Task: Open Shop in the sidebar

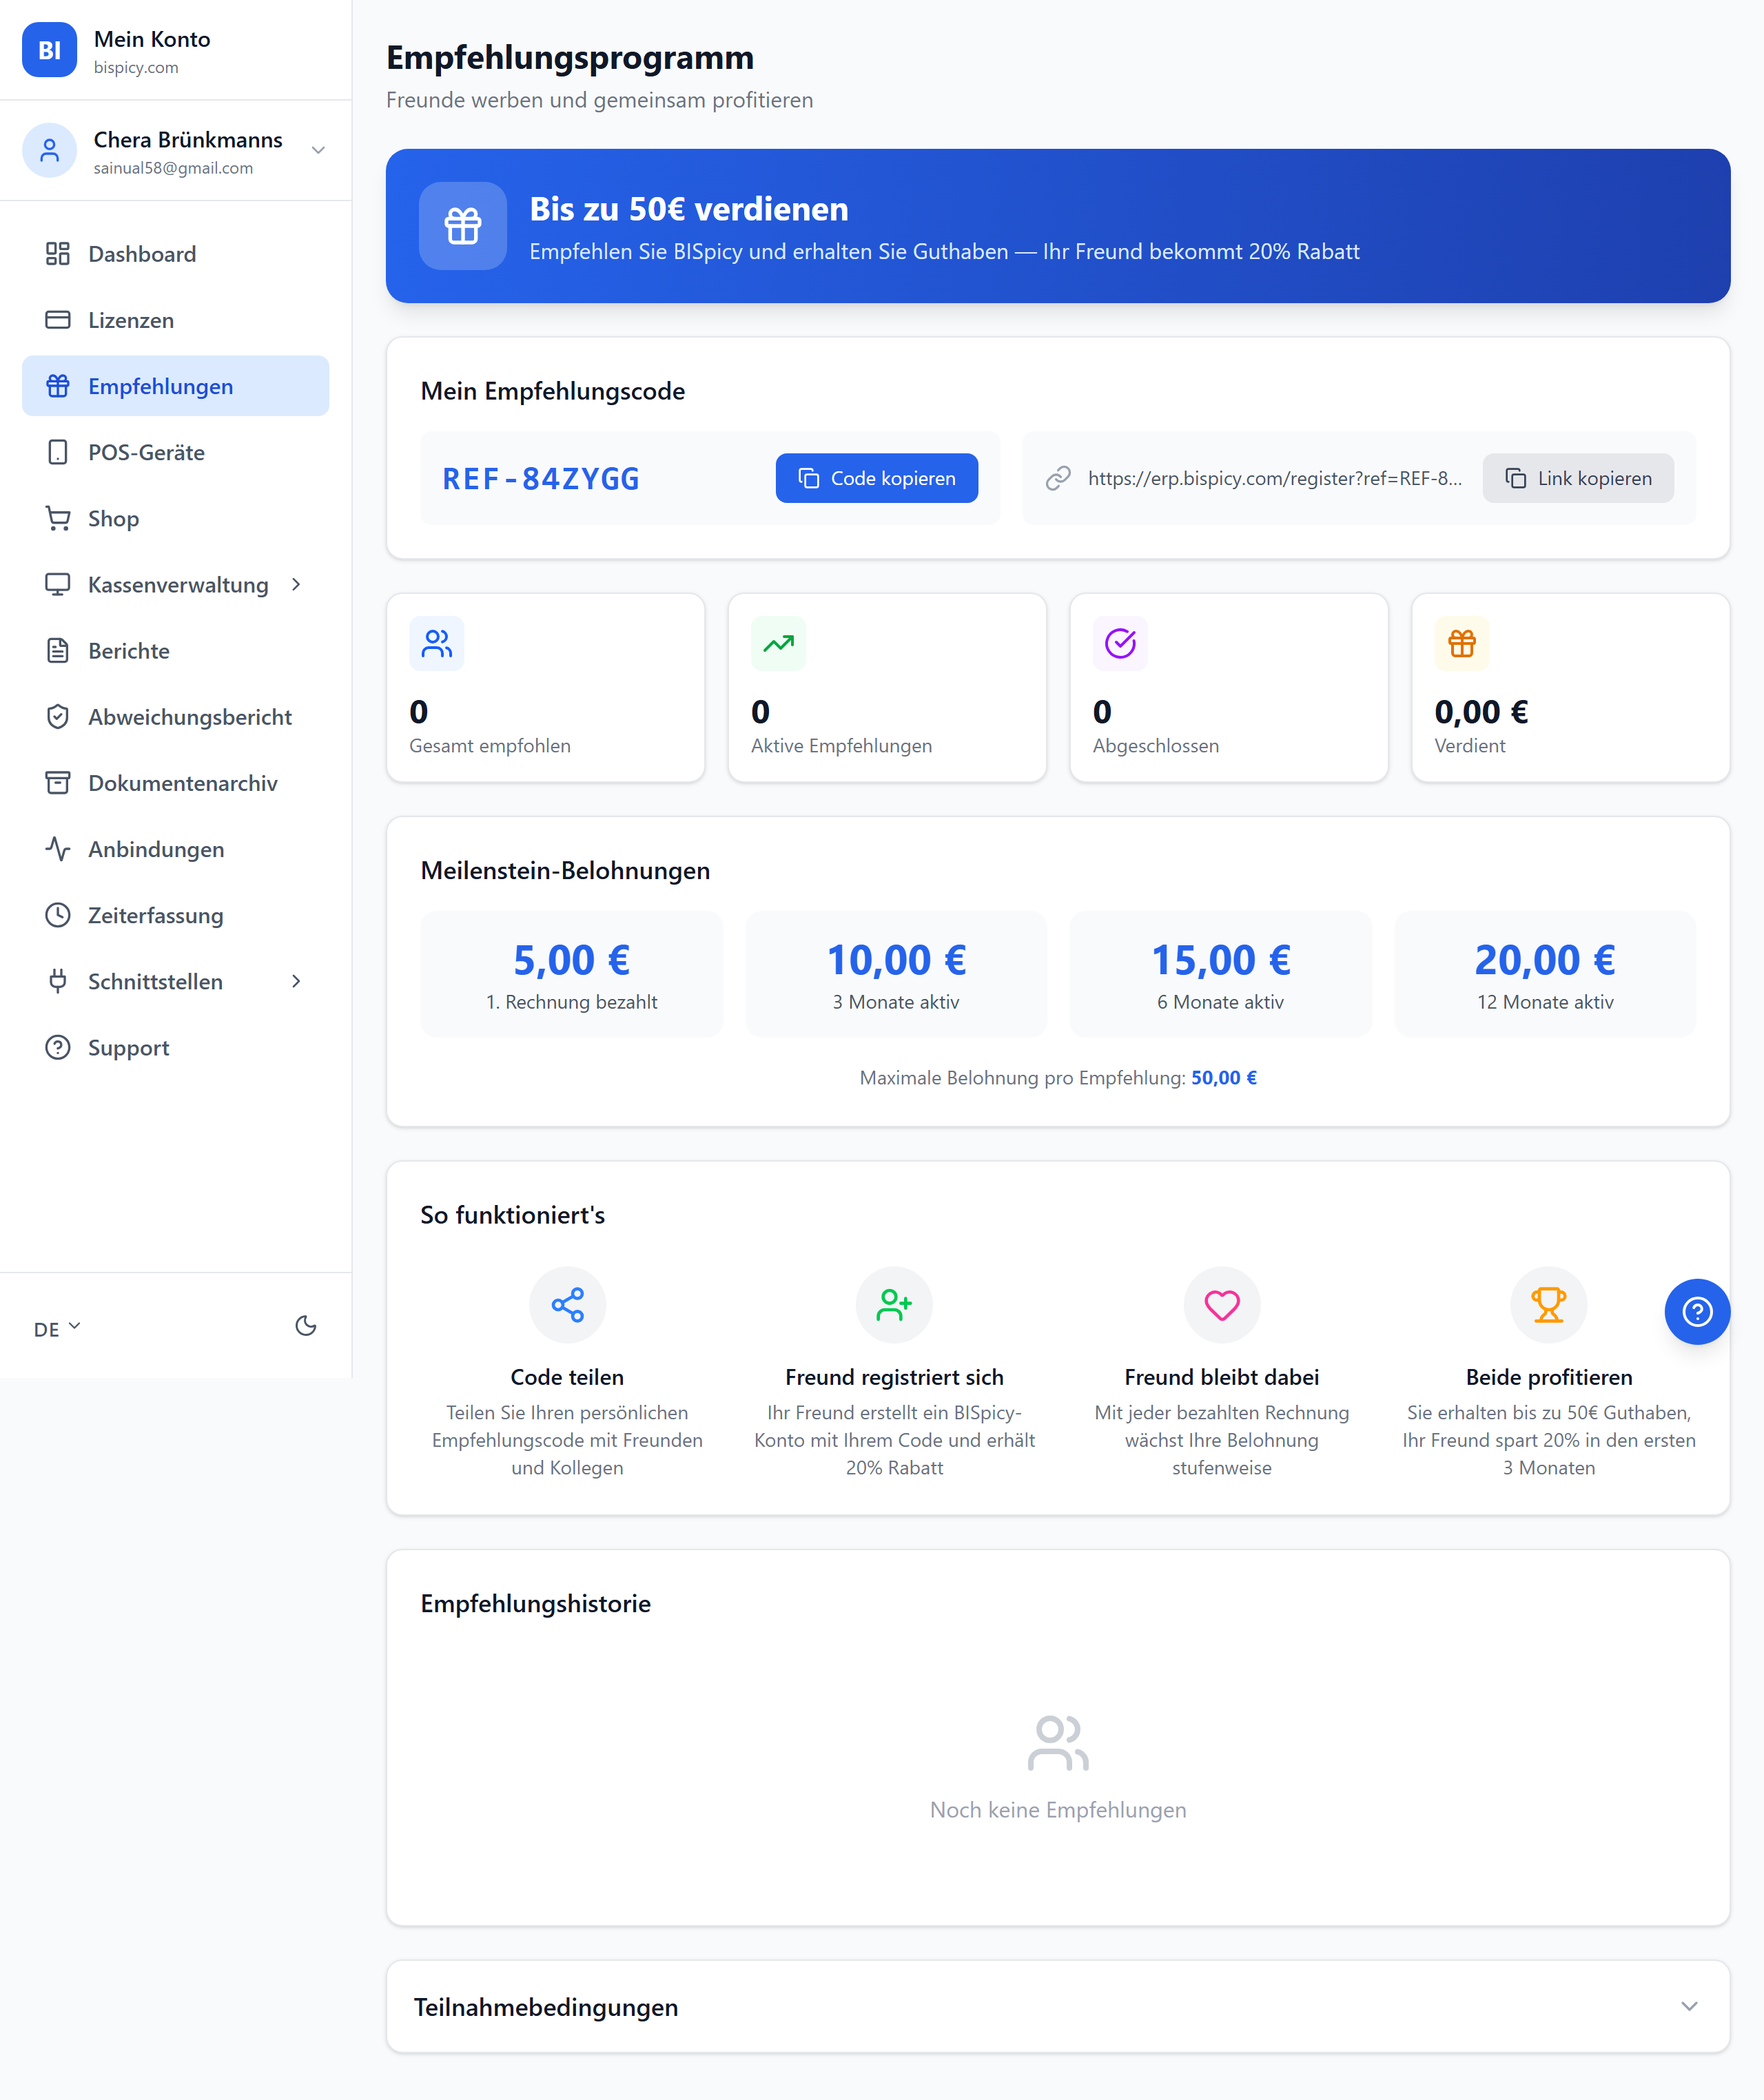Action: click(x=175, y=518)
